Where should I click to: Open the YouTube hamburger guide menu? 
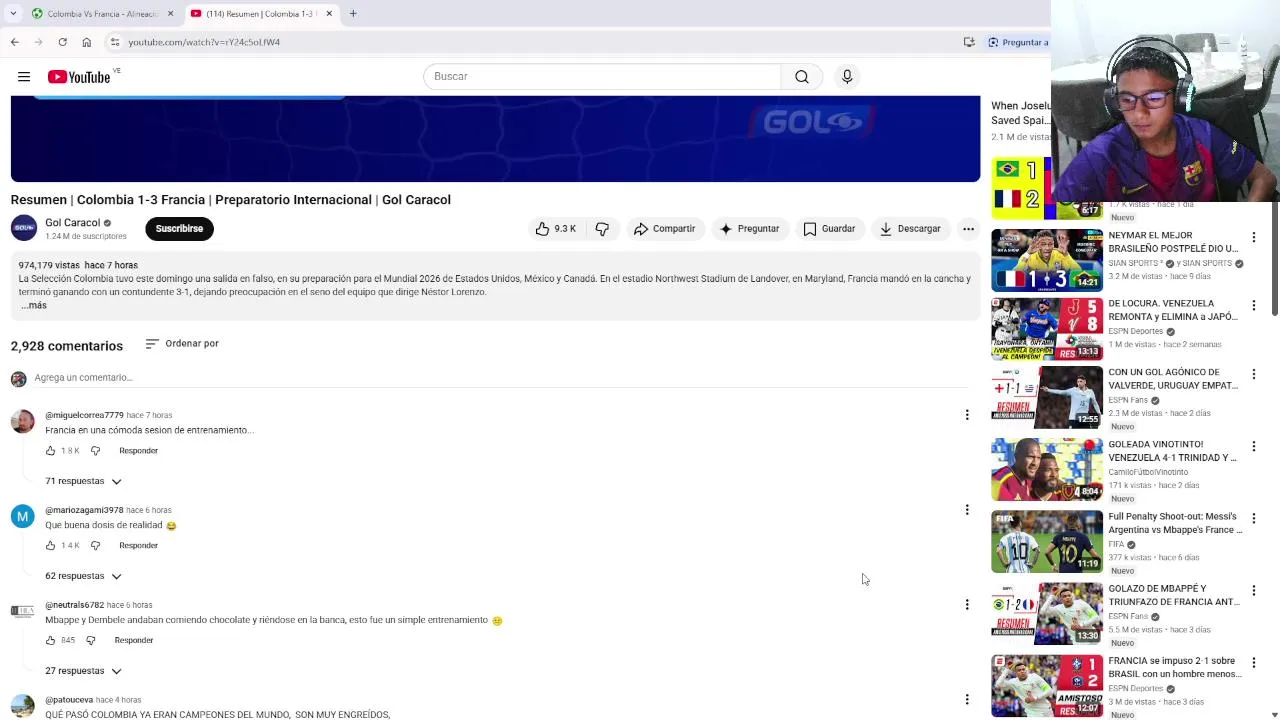[24, 77]
